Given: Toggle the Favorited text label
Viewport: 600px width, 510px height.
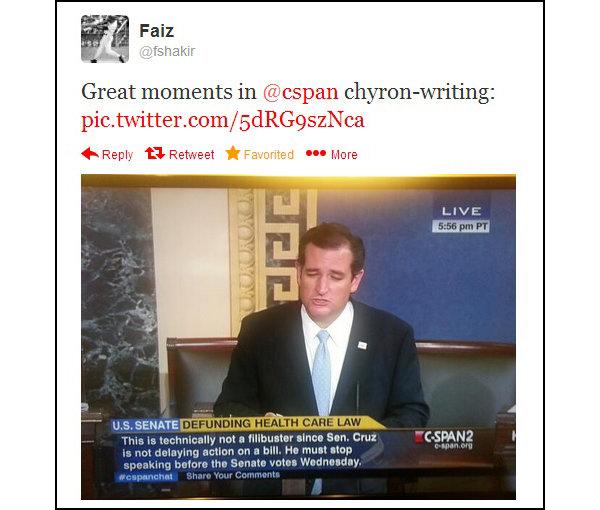Looking at the screenshot, I should [269, 155].
